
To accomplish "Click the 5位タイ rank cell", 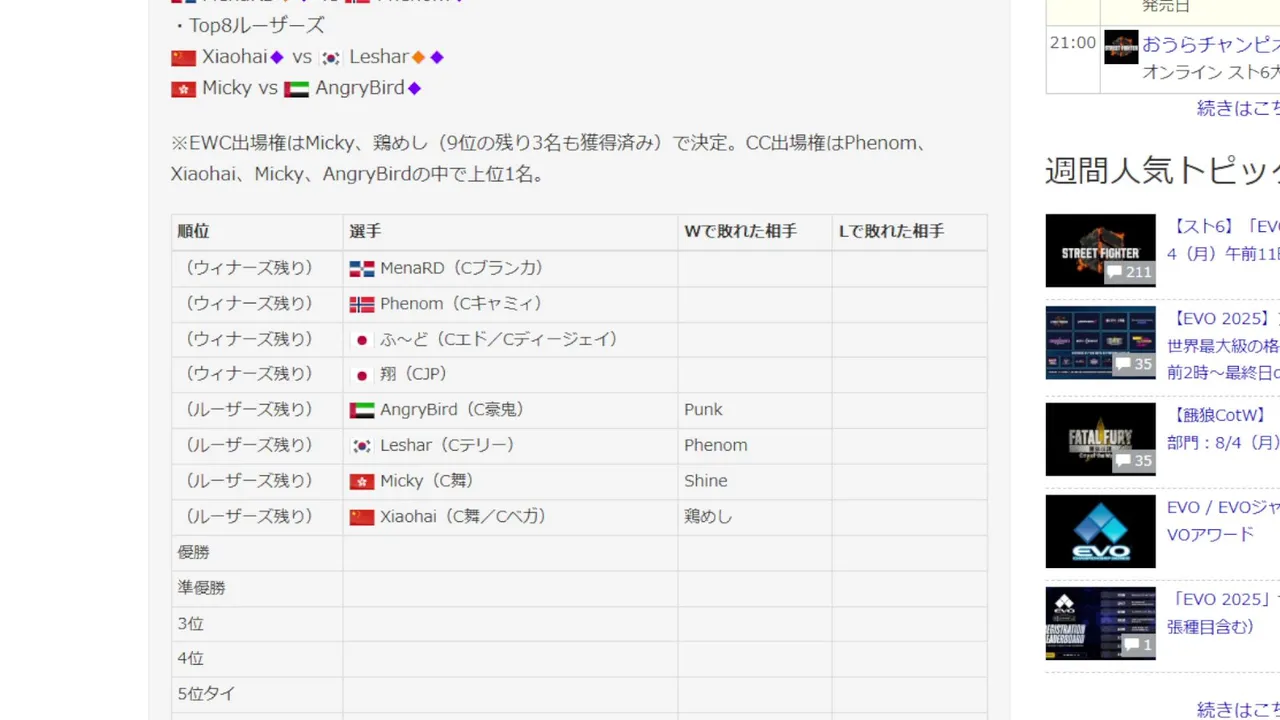I will (x=257, y=694).
